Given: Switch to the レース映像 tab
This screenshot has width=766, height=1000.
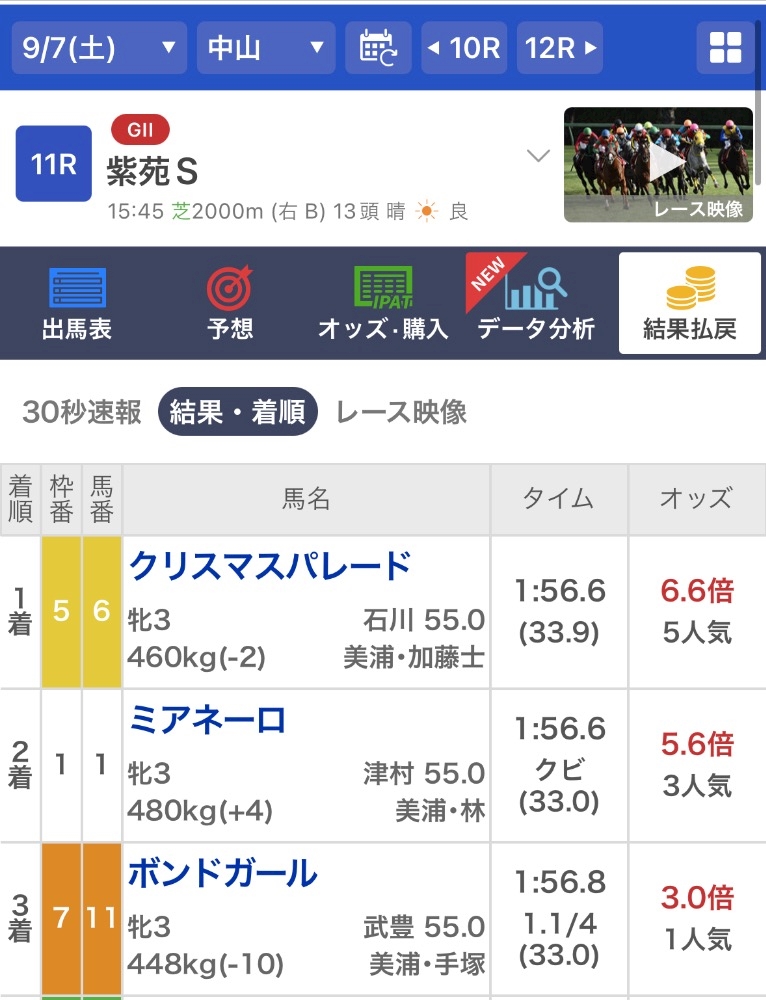Looking at the screenshot, I should [x=401, y=412].
